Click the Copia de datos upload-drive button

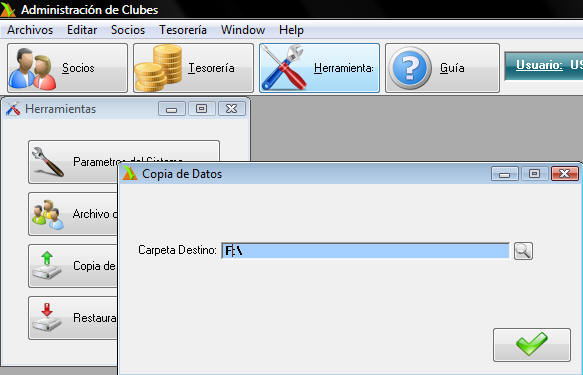[73, 266]
